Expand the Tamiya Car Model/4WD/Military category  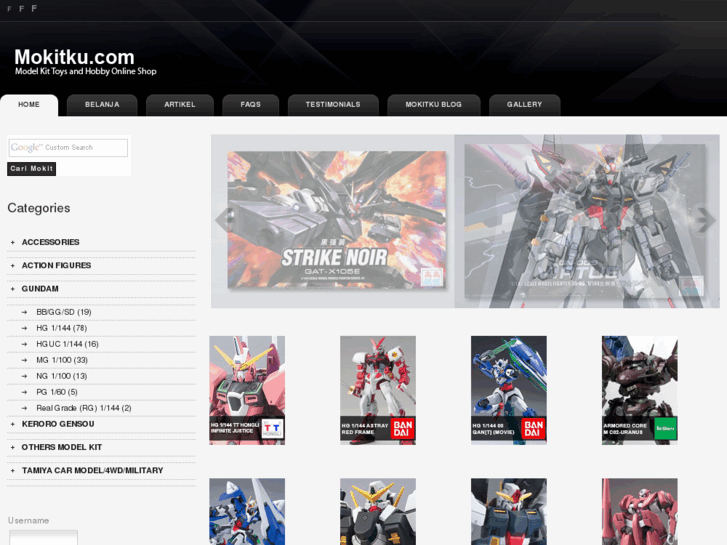[x=92, y=470]
